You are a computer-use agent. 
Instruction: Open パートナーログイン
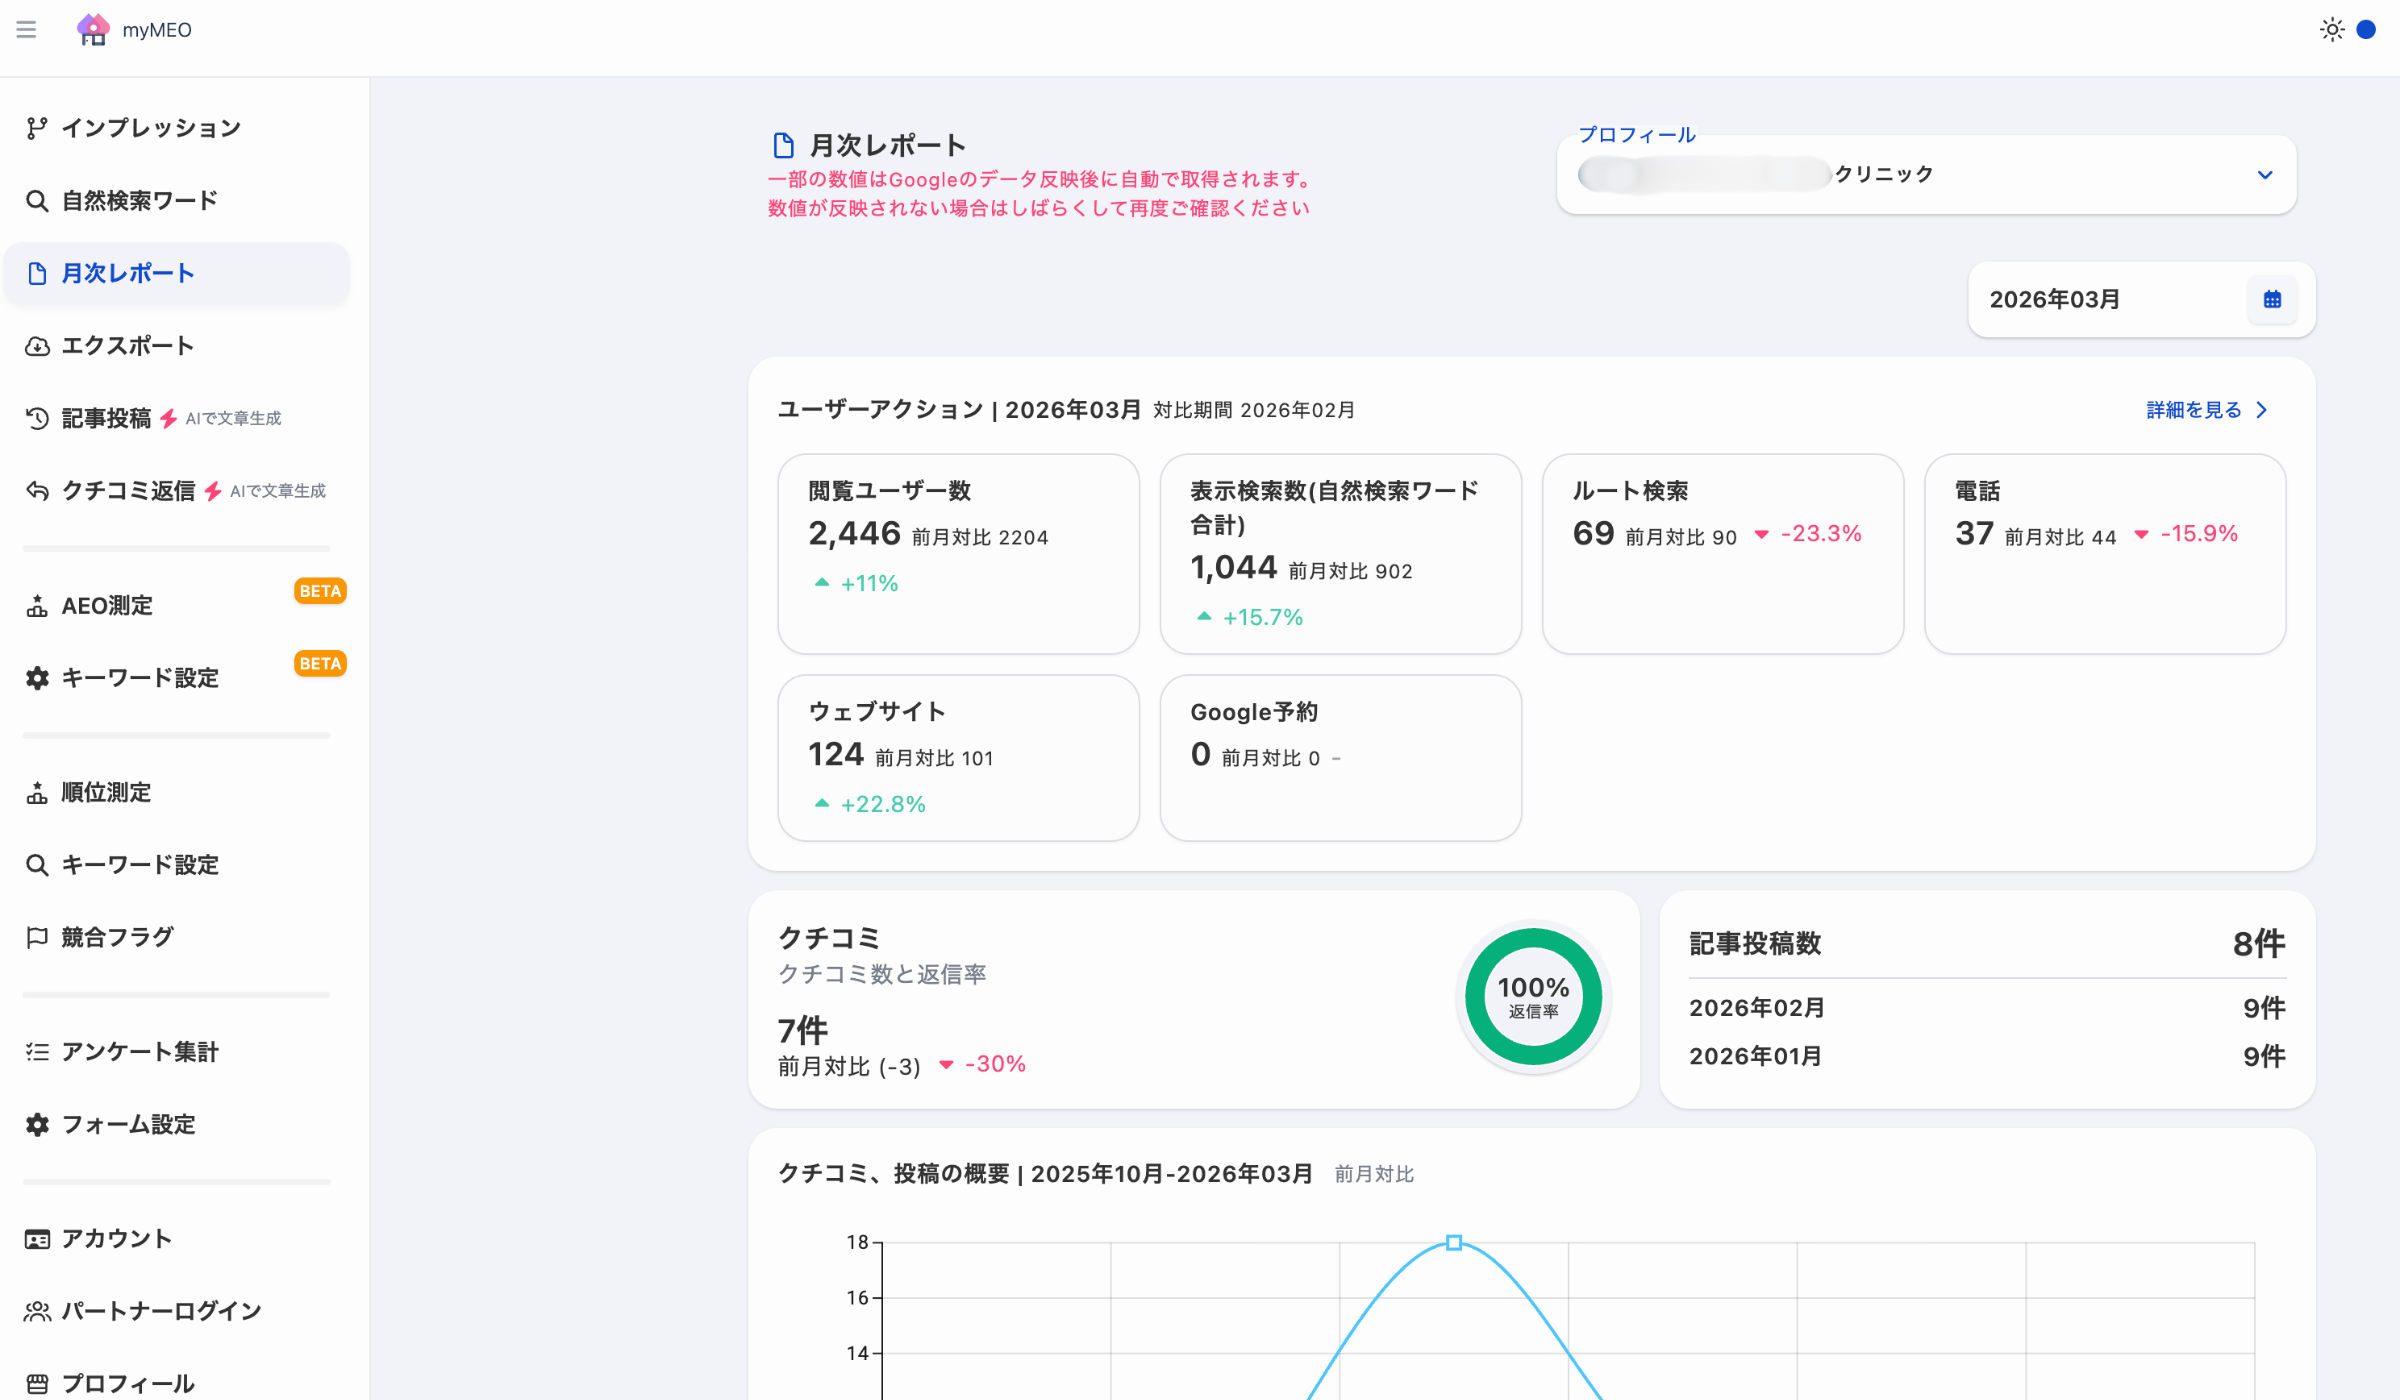pos(160,1310)
